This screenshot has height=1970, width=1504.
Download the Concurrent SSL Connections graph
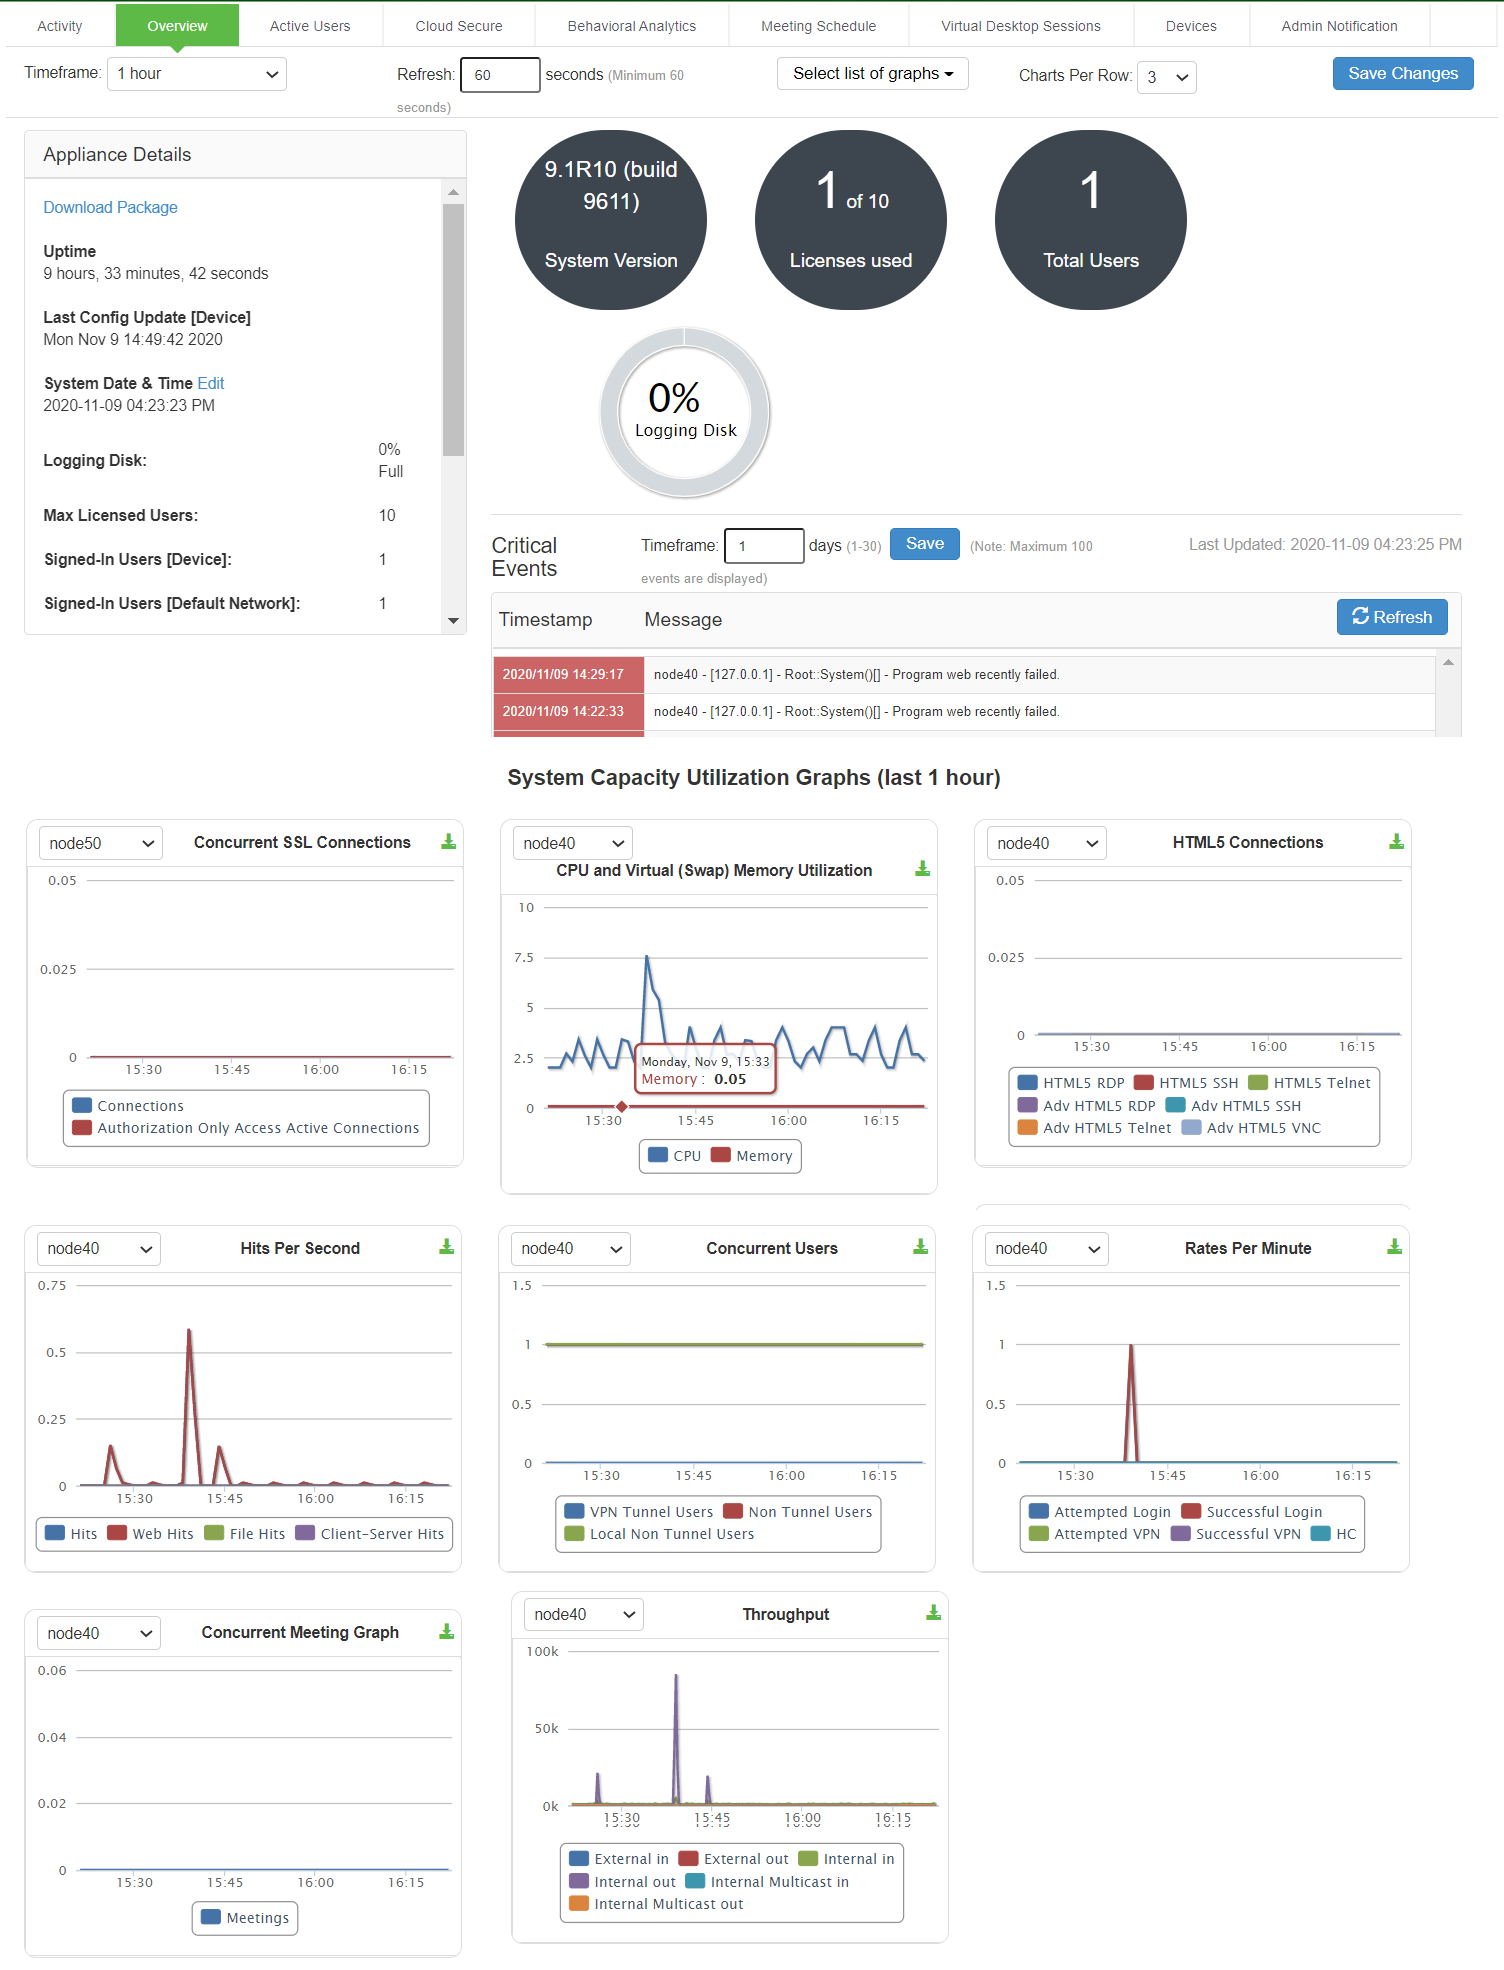point(448,842)
